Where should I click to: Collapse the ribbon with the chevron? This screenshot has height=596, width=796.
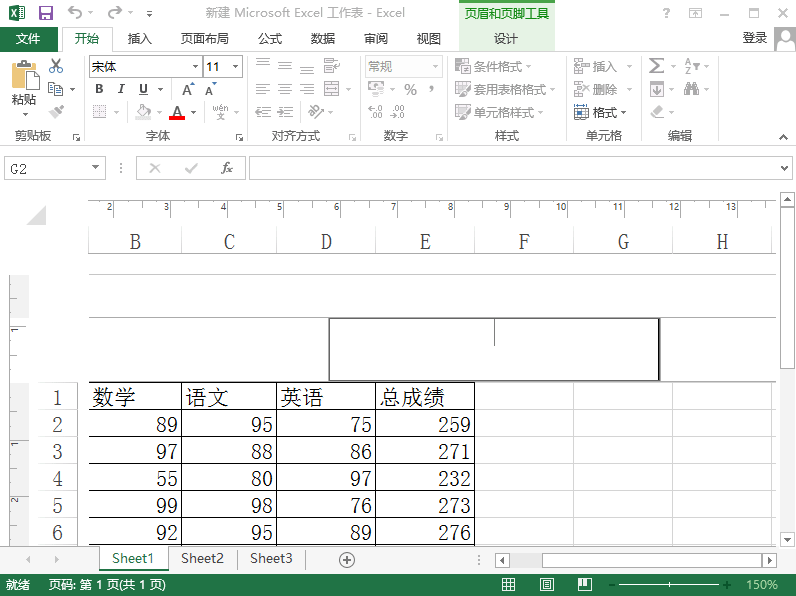pyautogui.click(x=783, y=137)
